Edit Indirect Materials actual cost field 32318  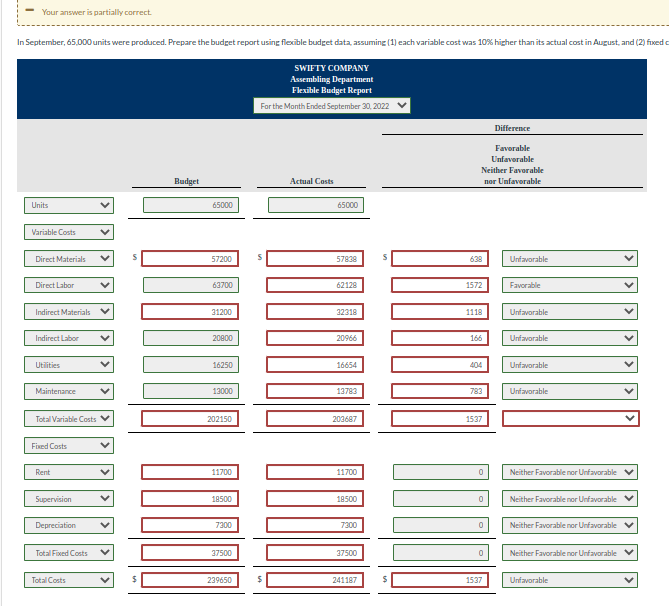tap(315, 312)
